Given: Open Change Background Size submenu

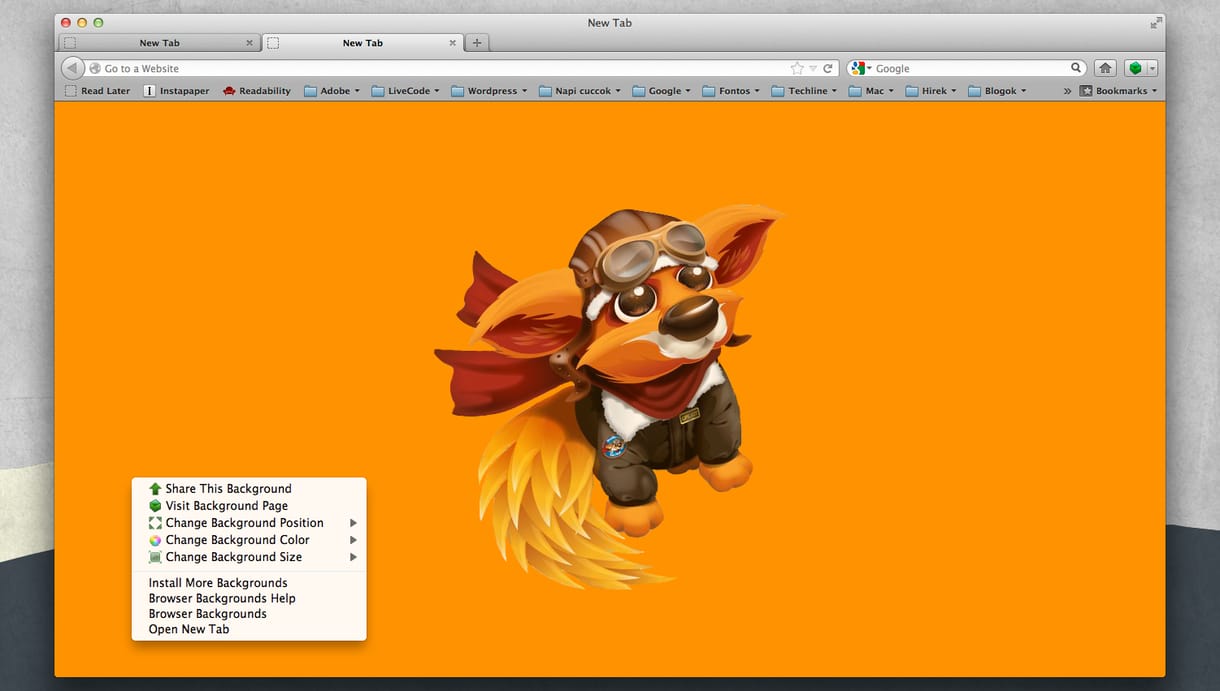Looking at the screenshot, I should [249, 557].
